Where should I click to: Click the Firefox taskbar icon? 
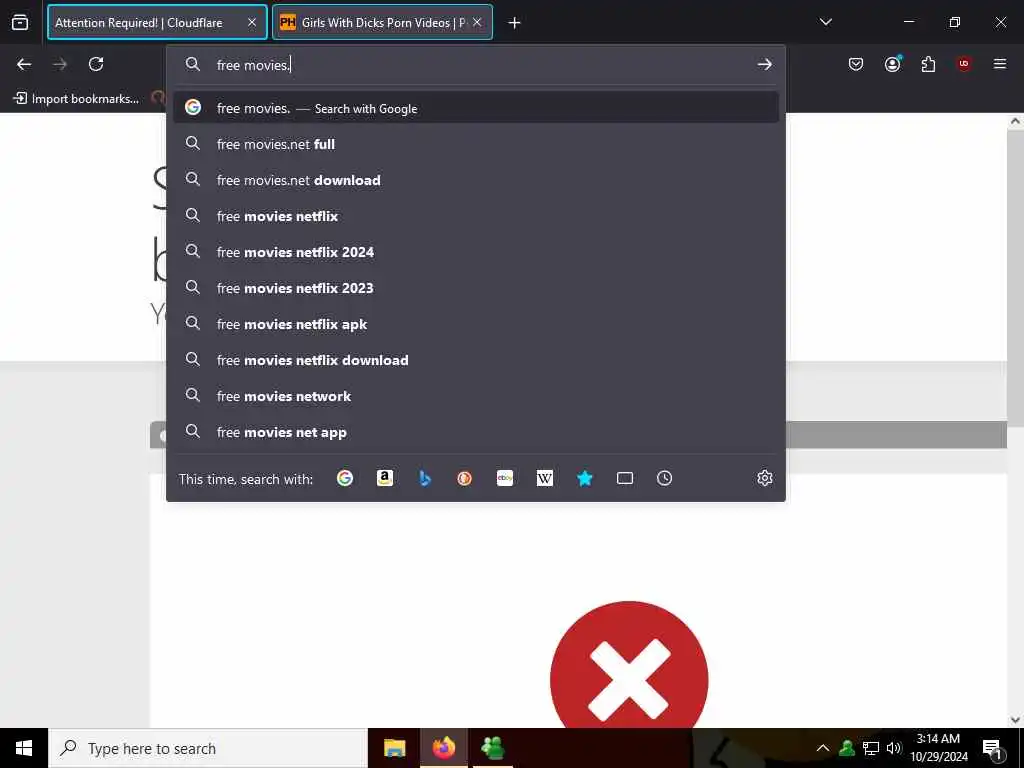pos(443,748)
